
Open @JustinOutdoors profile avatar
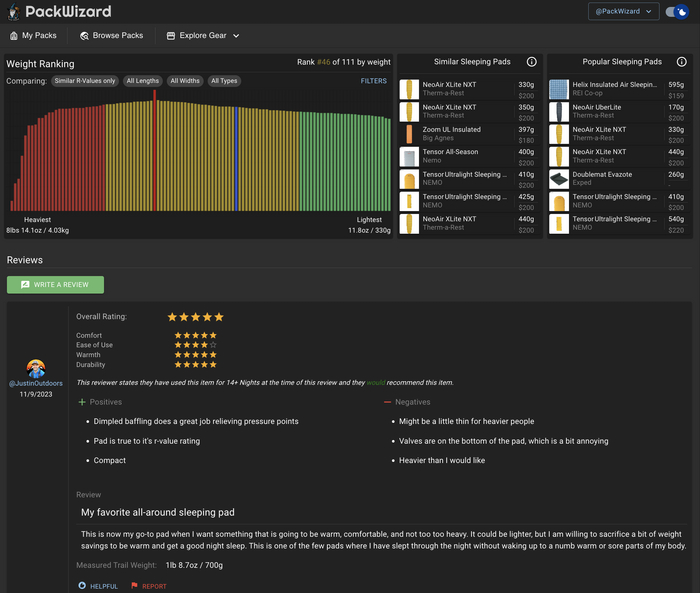pyautogui.click(x=36, y=368)
